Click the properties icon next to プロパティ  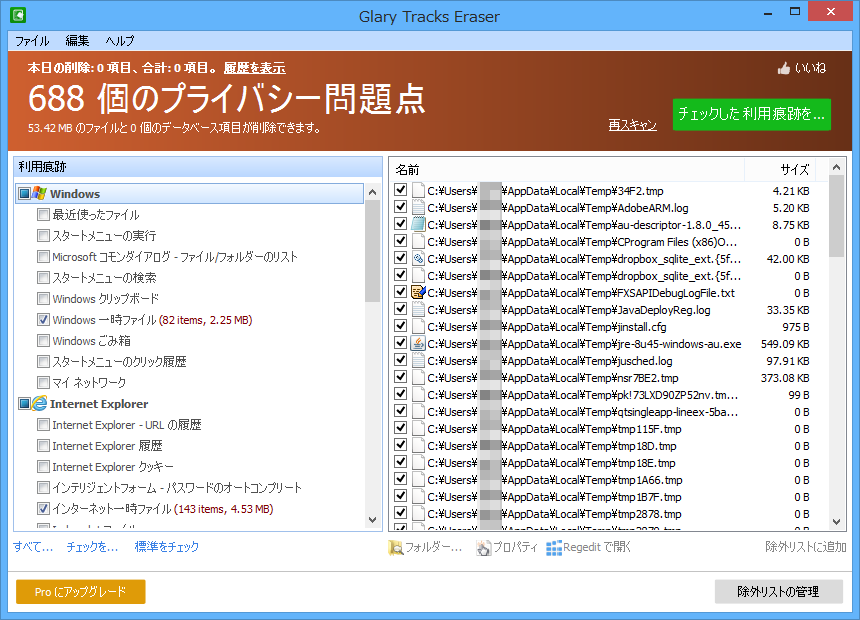point(483,547)
